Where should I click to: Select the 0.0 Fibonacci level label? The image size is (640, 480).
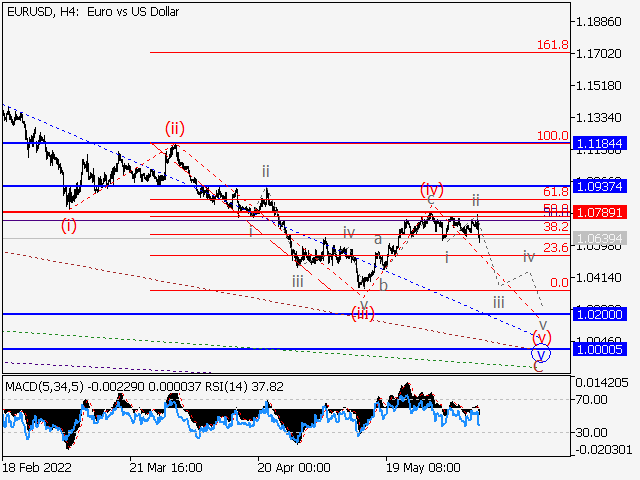click(x=559, y=282)
